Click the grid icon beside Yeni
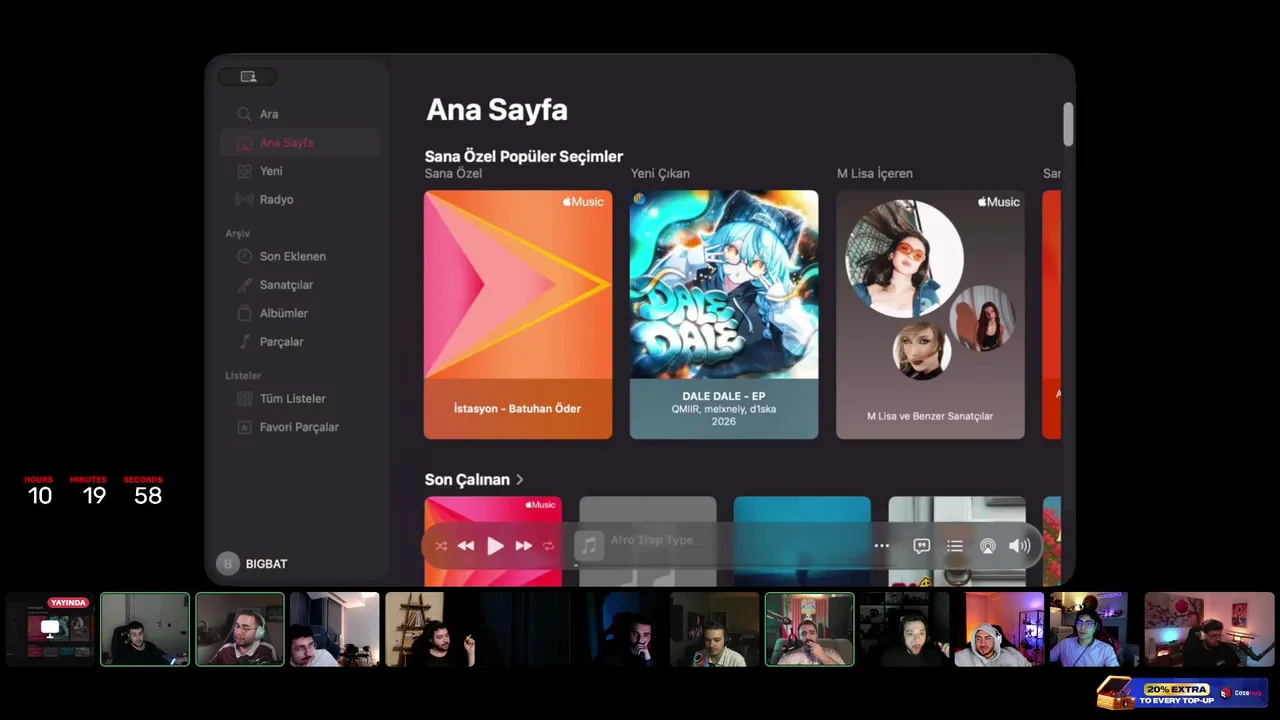Image resolution: width=1280 pixels, height=720 pixels. pyautogui.click(x=244, y=171)
